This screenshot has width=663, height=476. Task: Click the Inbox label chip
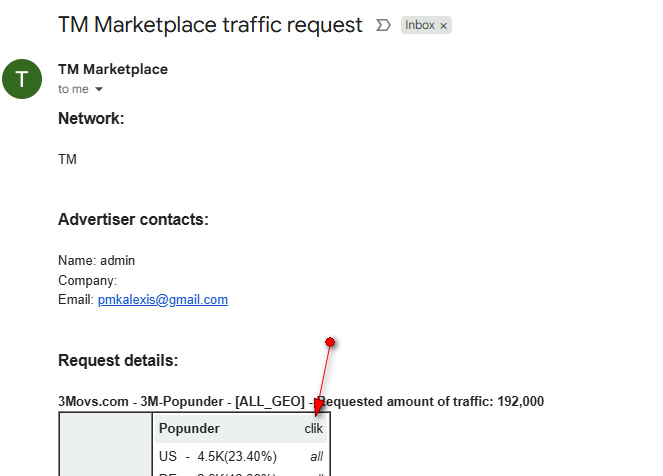(x=420, y=25)
